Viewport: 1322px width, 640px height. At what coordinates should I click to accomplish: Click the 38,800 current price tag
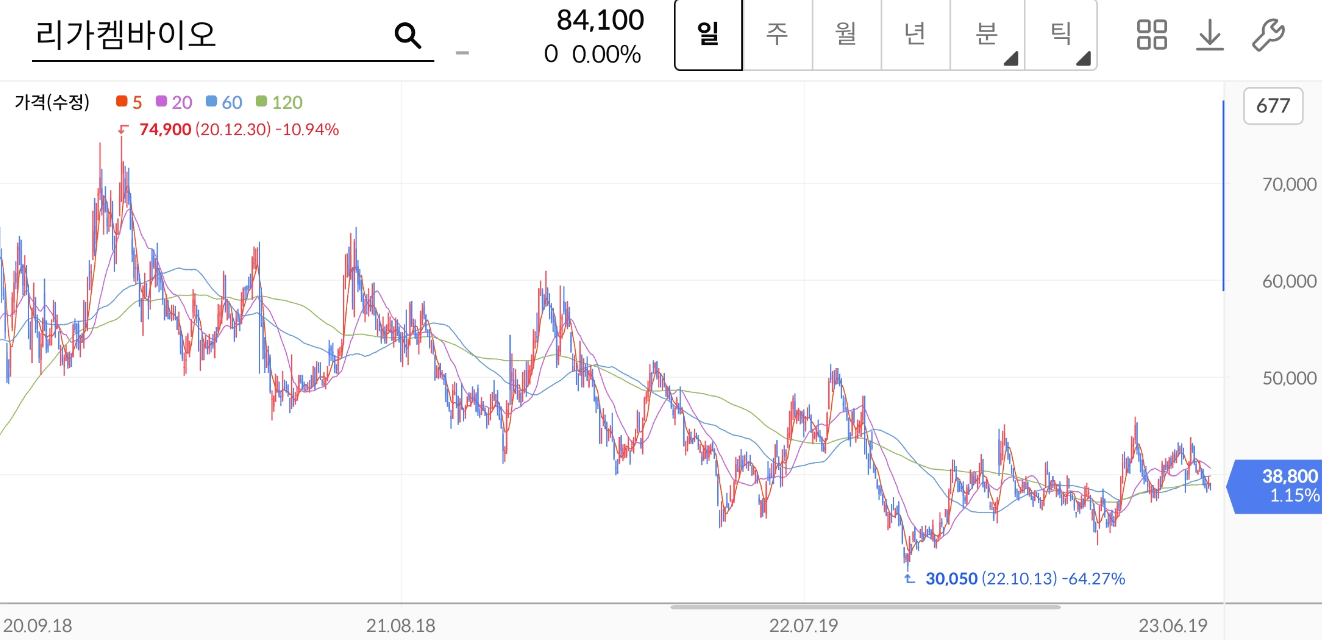tap(1275, 486)
